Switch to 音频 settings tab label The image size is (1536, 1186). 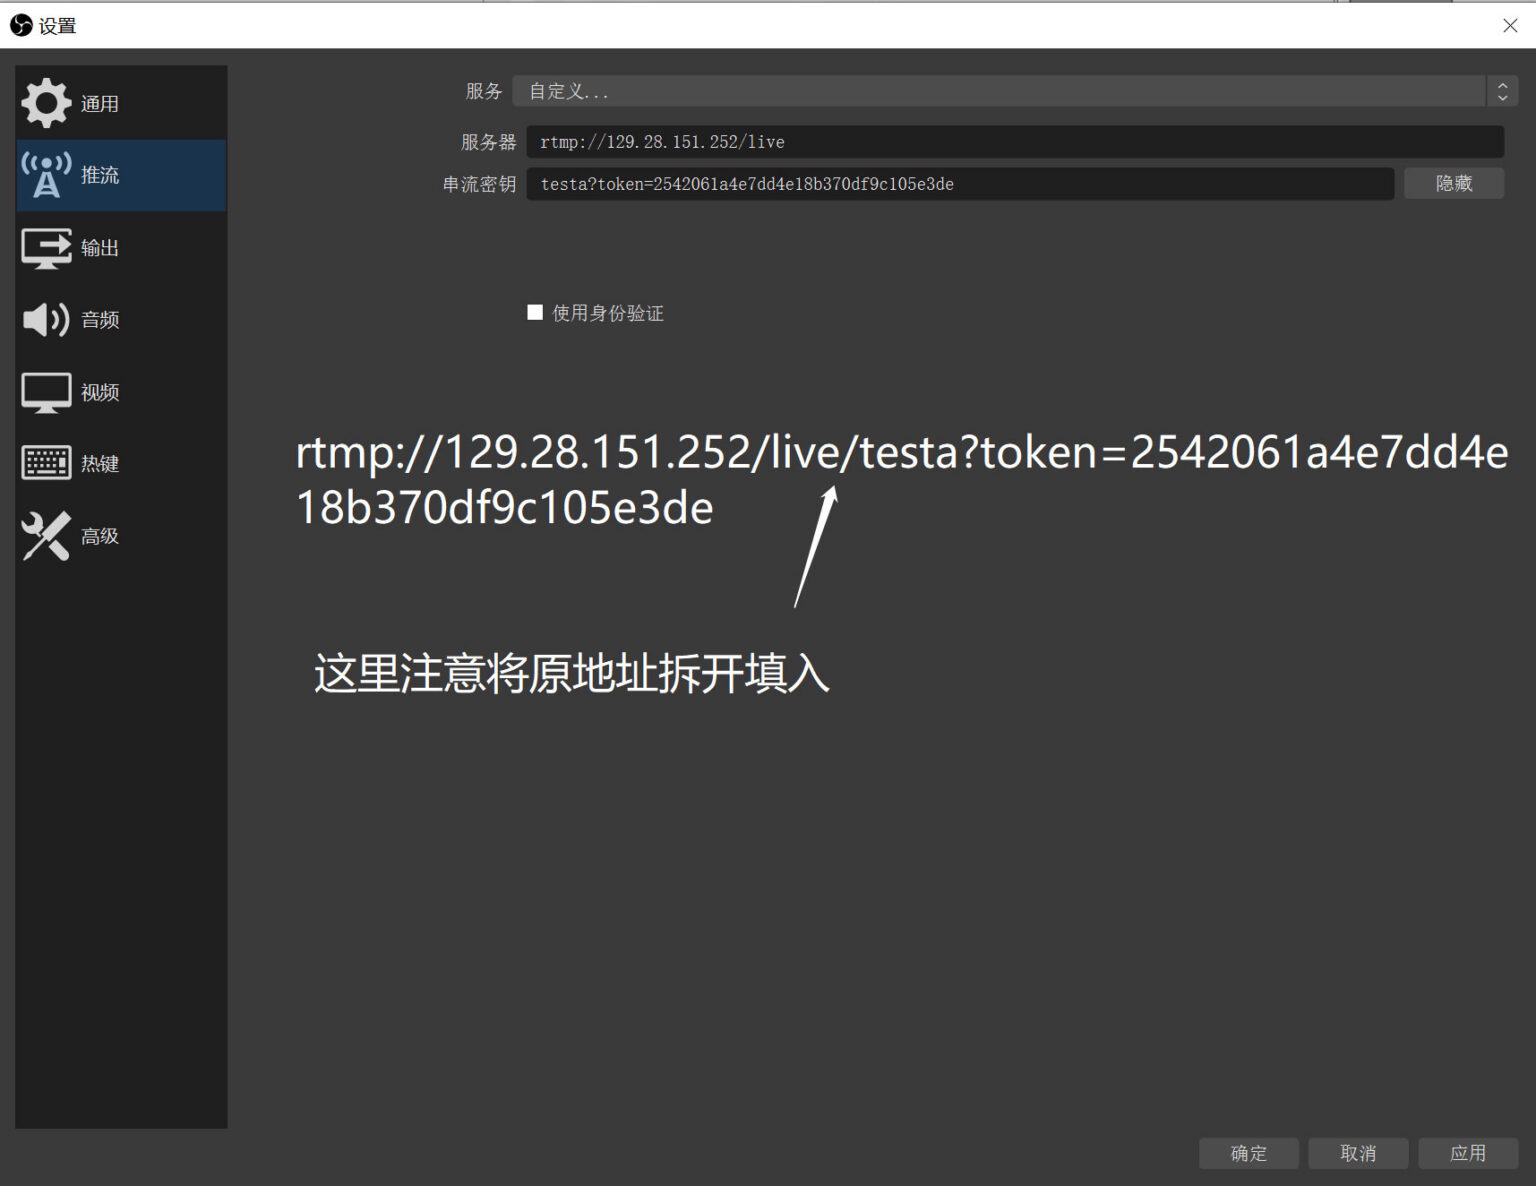click(100, 320)
